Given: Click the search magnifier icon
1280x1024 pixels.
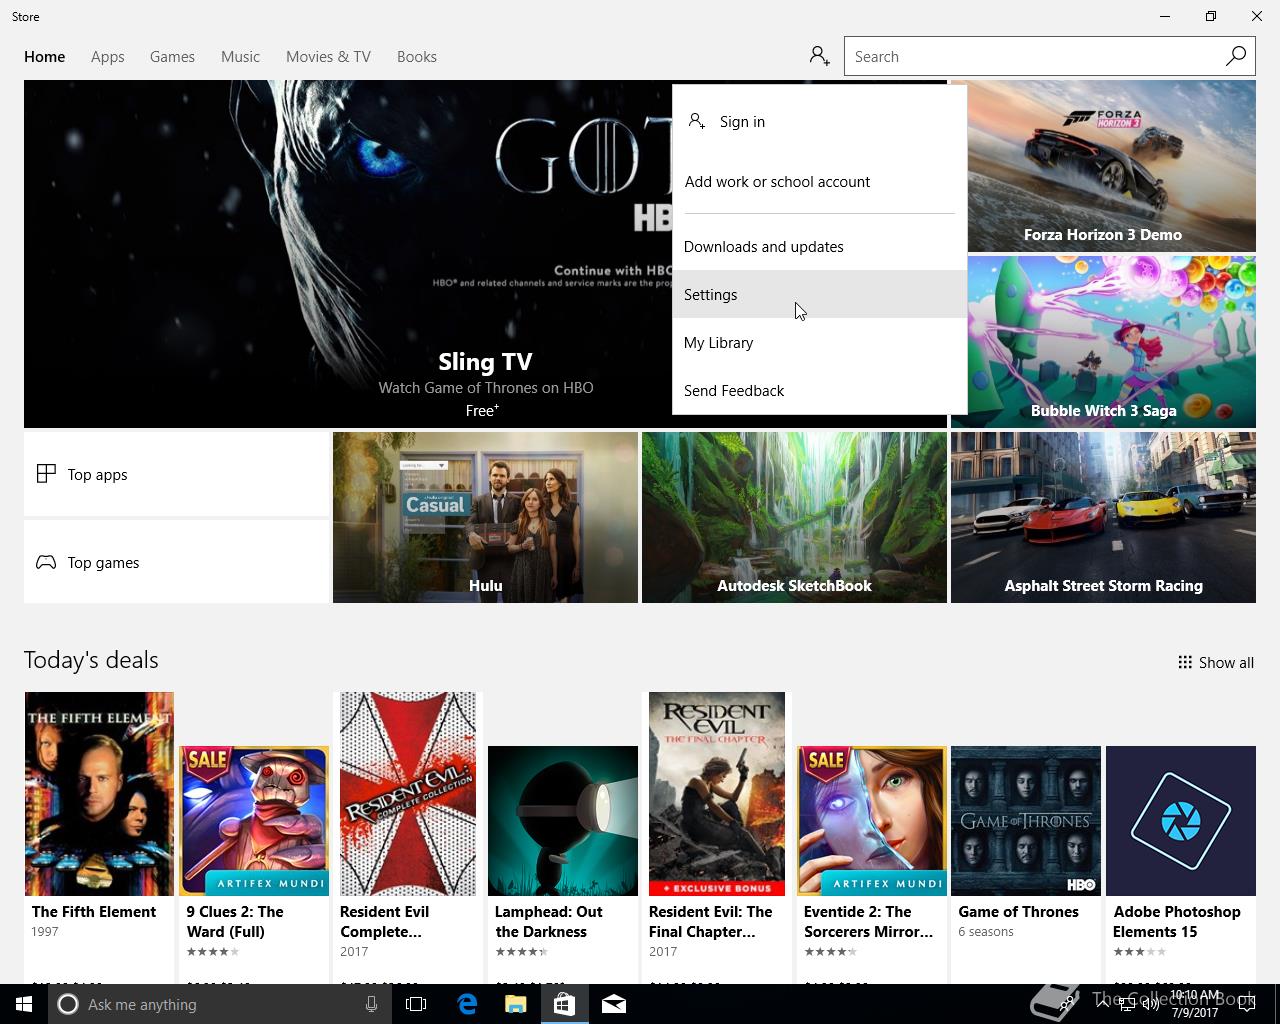Looking at the screenshot, I should (1236, 56).
